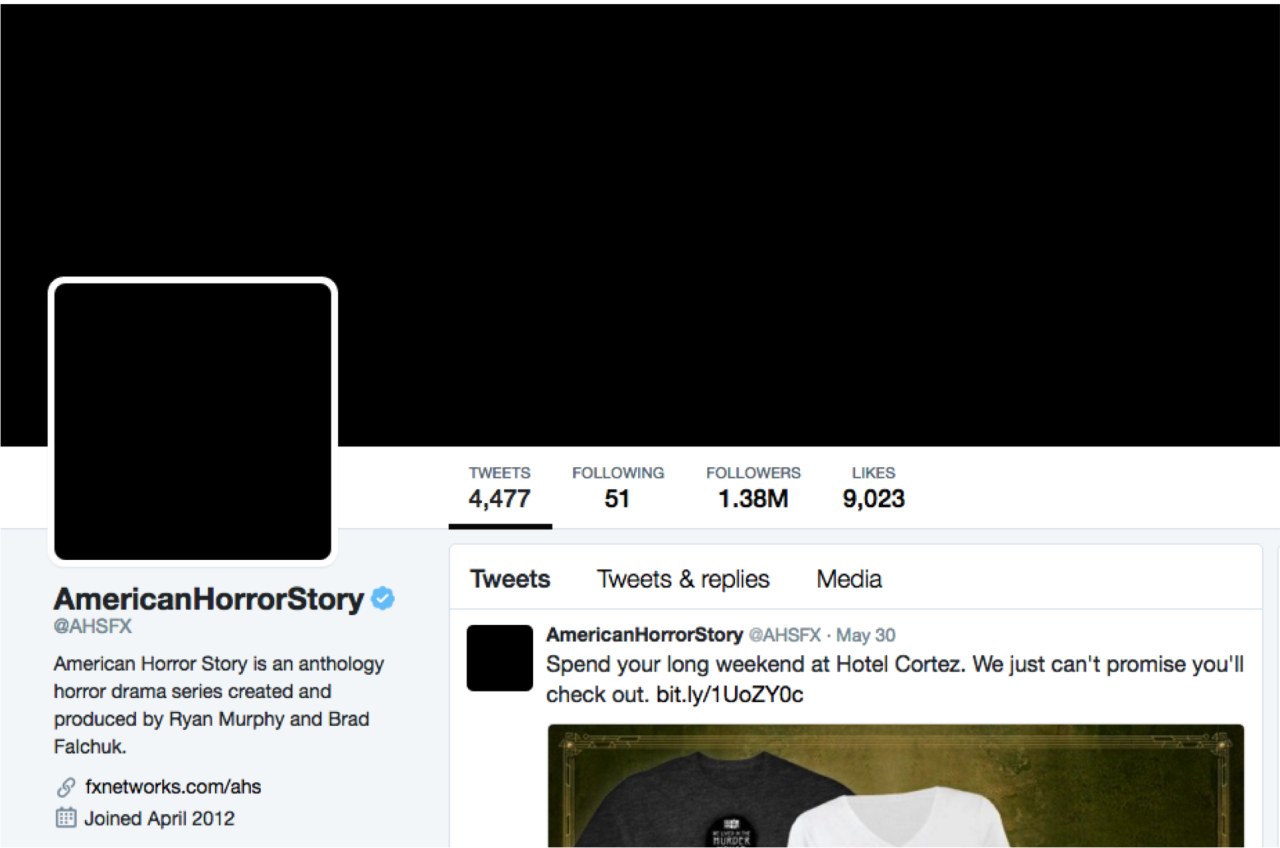The width and height of the screenshot is (1280, 848).
Task: Open the black header banner image
Action: [640, 225]
